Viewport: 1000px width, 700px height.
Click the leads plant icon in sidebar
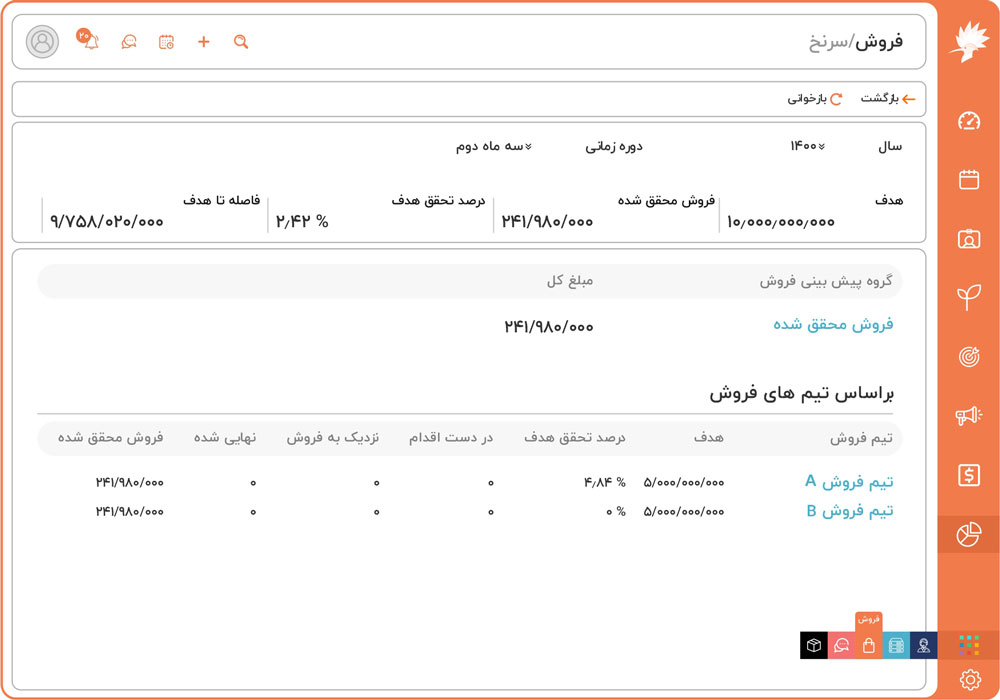967,296
